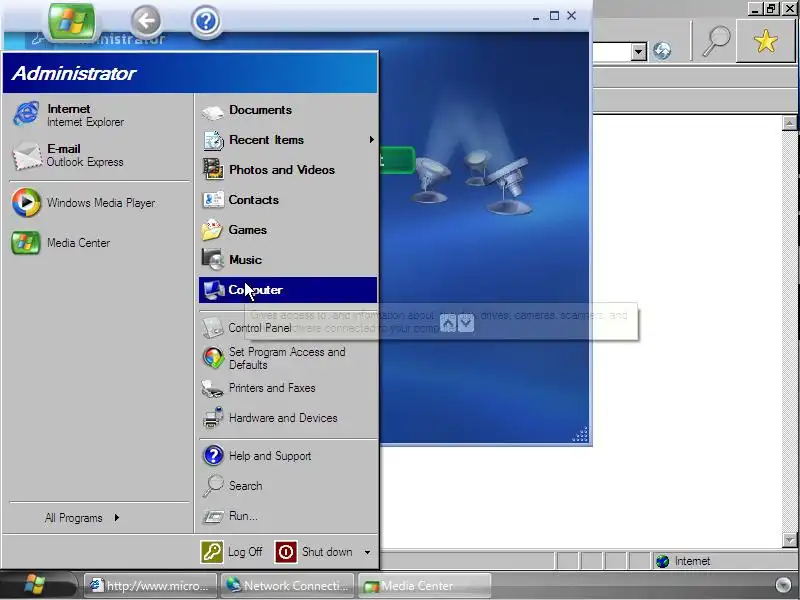Click the Media Center help button

[206, 21]
